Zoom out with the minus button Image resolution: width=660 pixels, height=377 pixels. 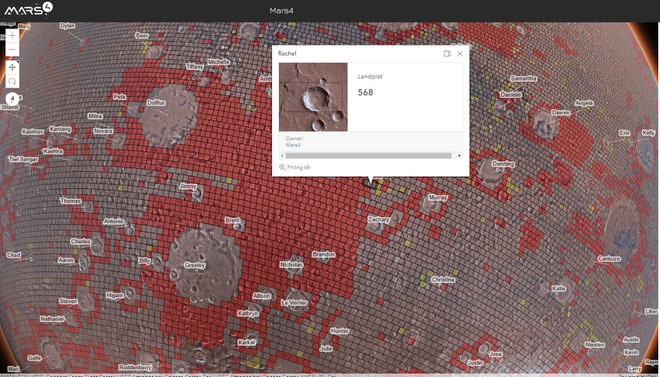tap(12, 50)
